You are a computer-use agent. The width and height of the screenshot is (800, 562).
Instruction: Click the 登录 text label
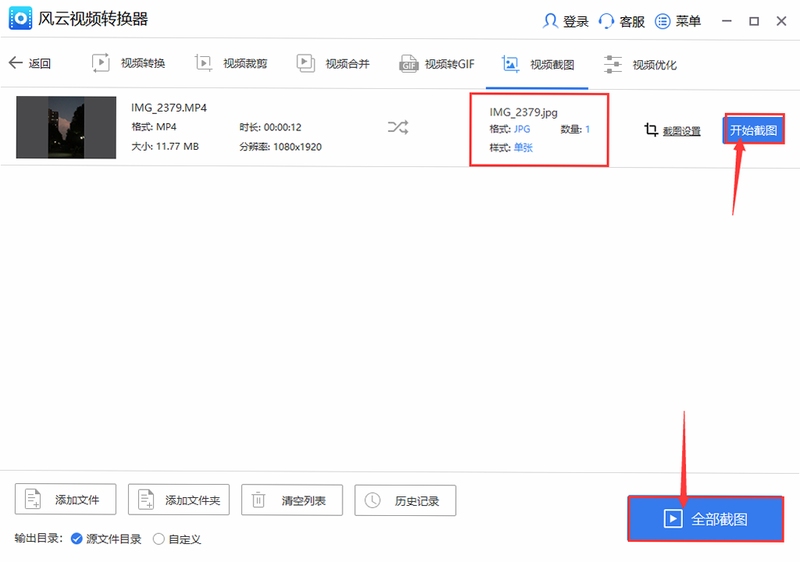click(x=576, y=21)
